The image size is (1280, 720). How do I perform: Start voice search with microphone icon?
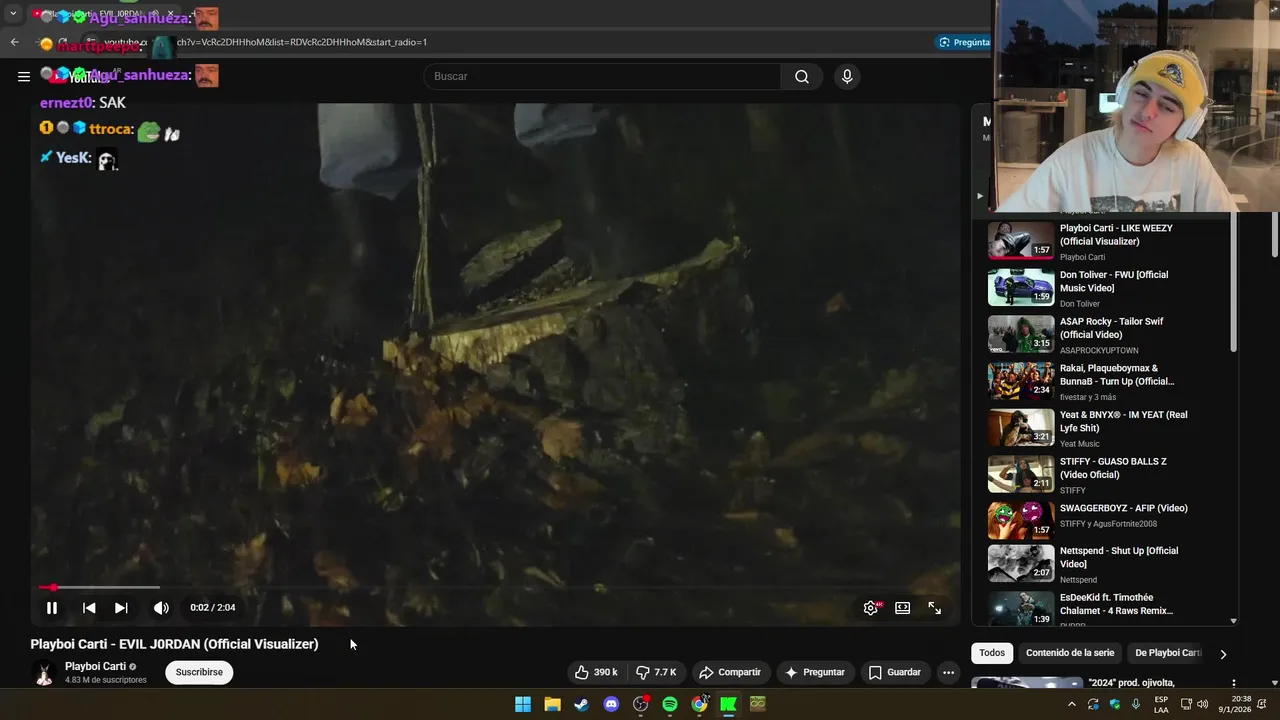point(847,76)
